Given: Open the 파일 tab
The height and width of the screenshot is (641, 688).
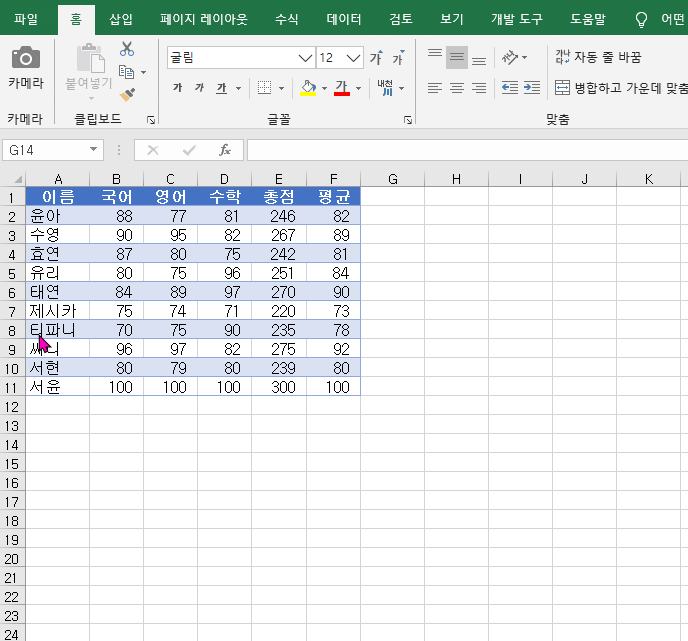Looking at the screenshot, I should click(x=25, y=19).
